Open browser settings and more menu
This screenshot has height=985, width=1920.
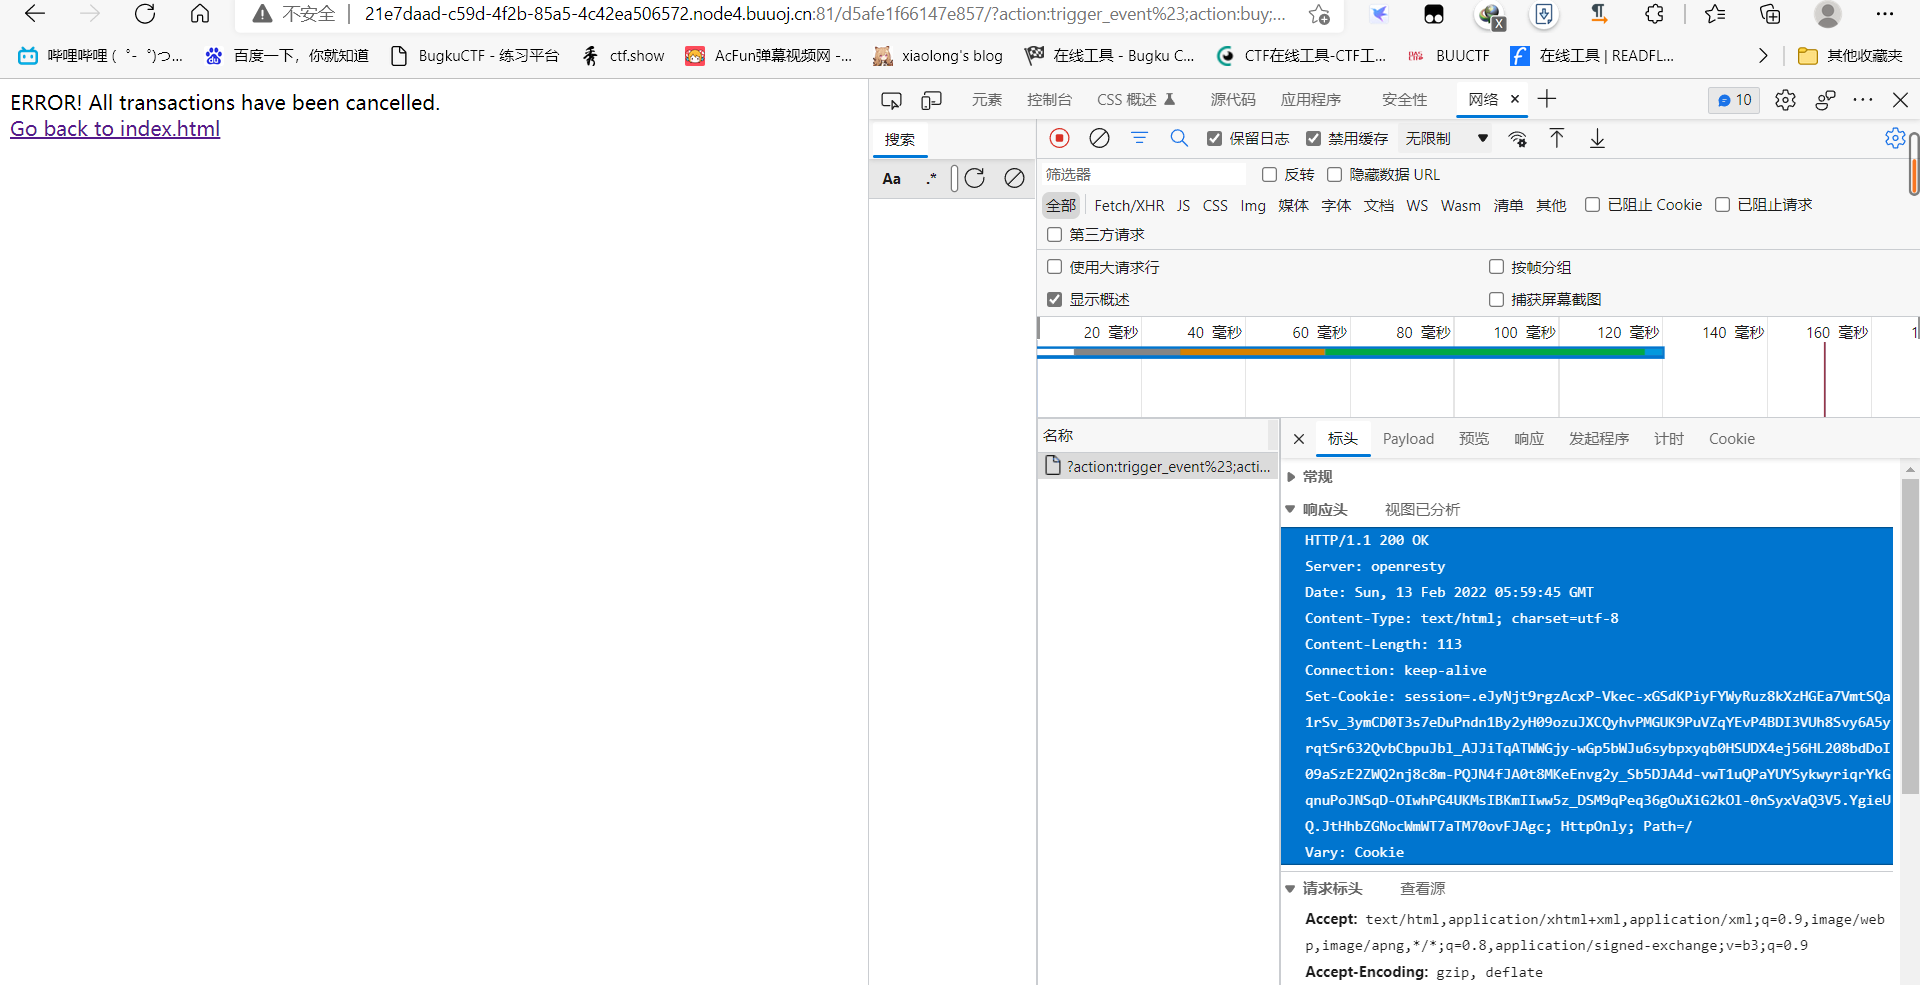1885,14
